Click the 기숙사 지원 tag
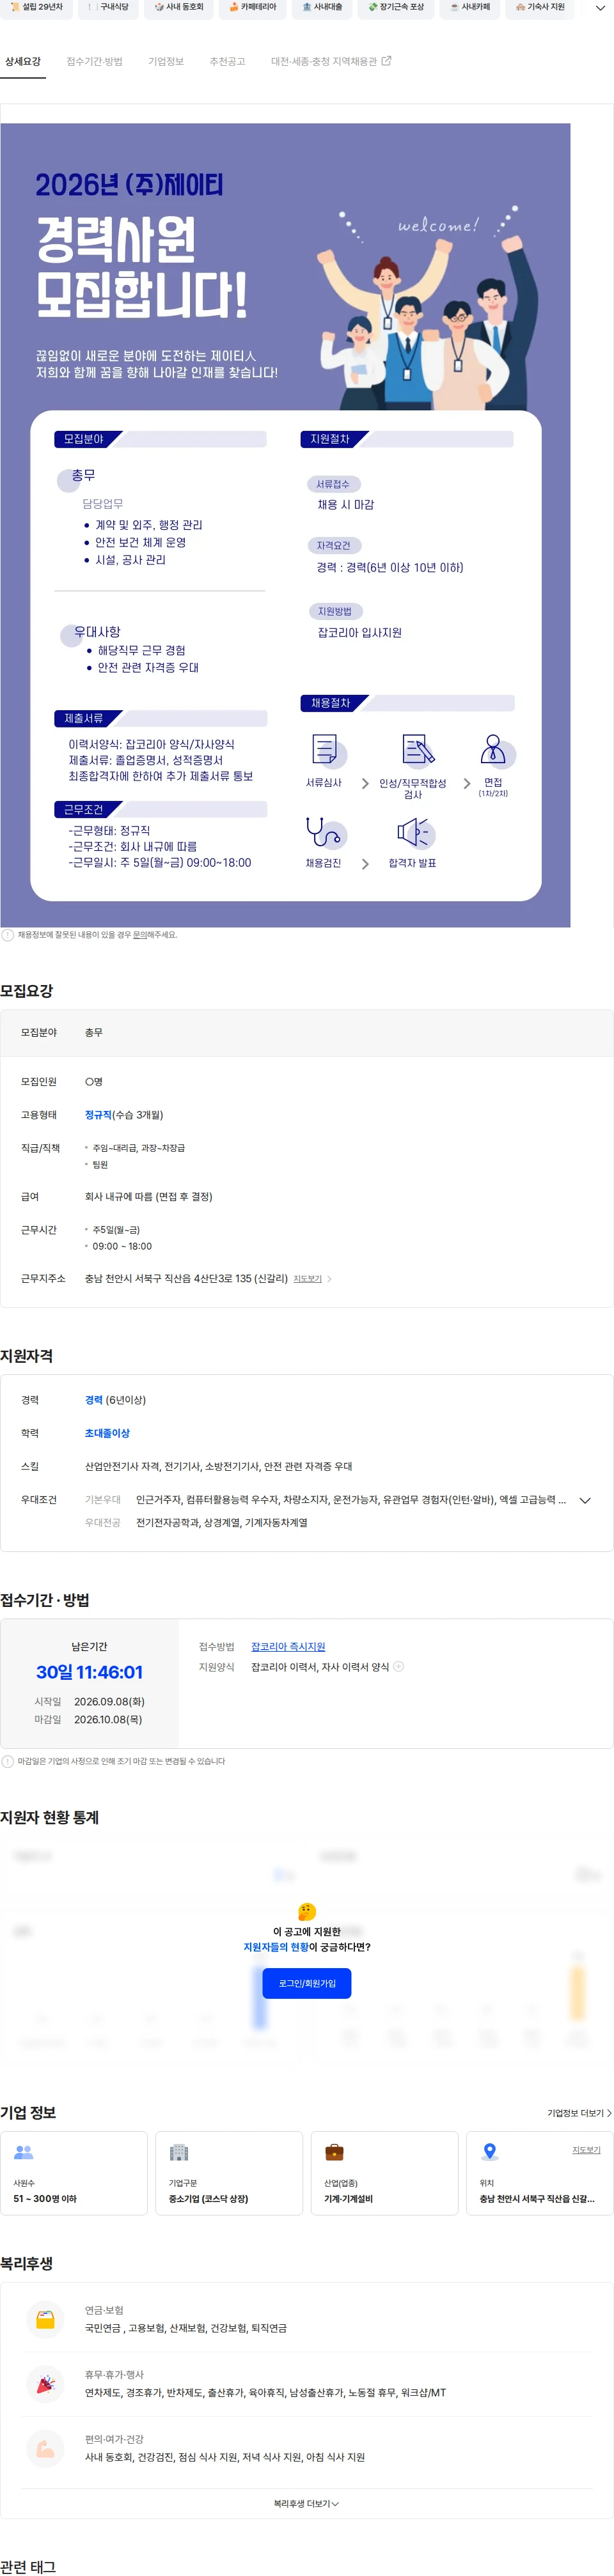The height and width of the screenshot is (2576, 614). 540,8
